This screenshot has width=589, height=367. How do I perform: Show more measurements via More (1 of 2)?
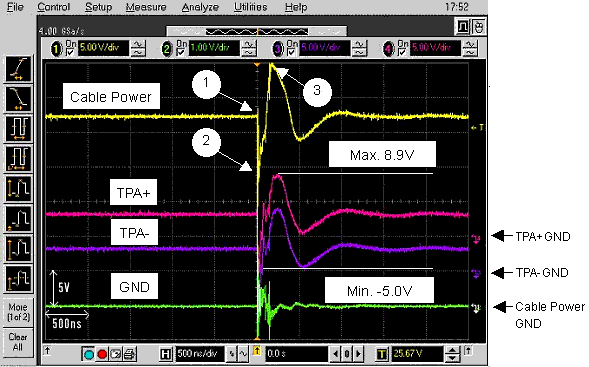coord(18,312)
